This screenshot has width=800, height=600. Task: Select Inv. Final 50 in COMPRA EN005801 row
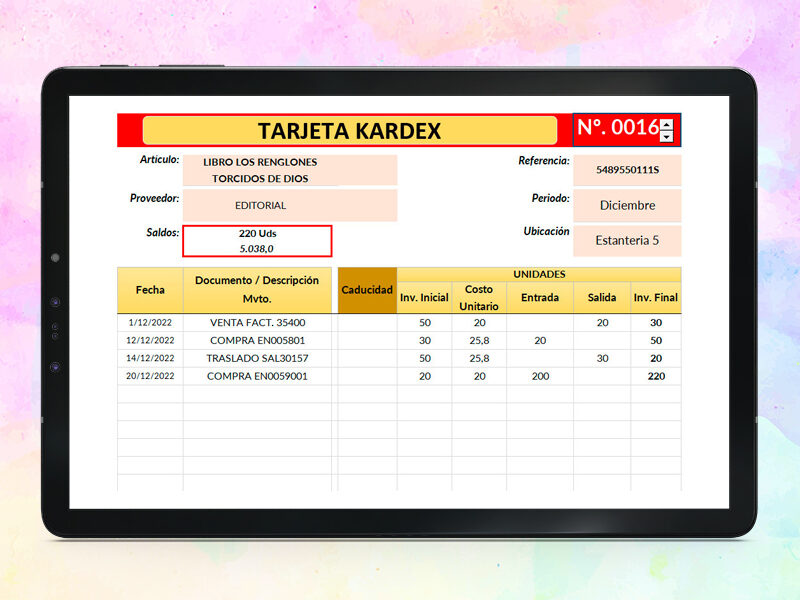656,340
